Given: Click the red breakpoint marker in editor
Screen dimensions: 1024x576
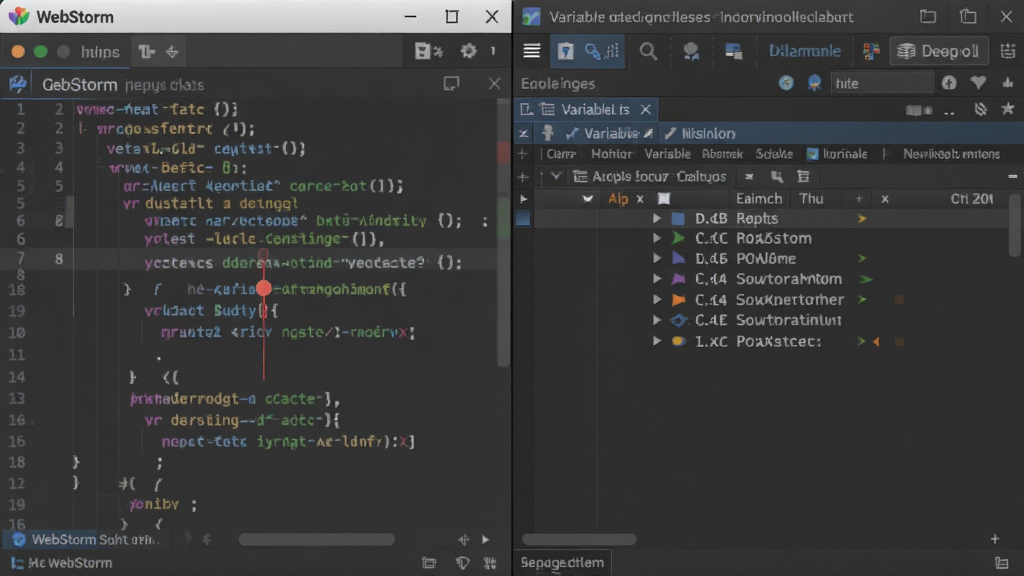Looking at the screenshot, I should point(264,288).
